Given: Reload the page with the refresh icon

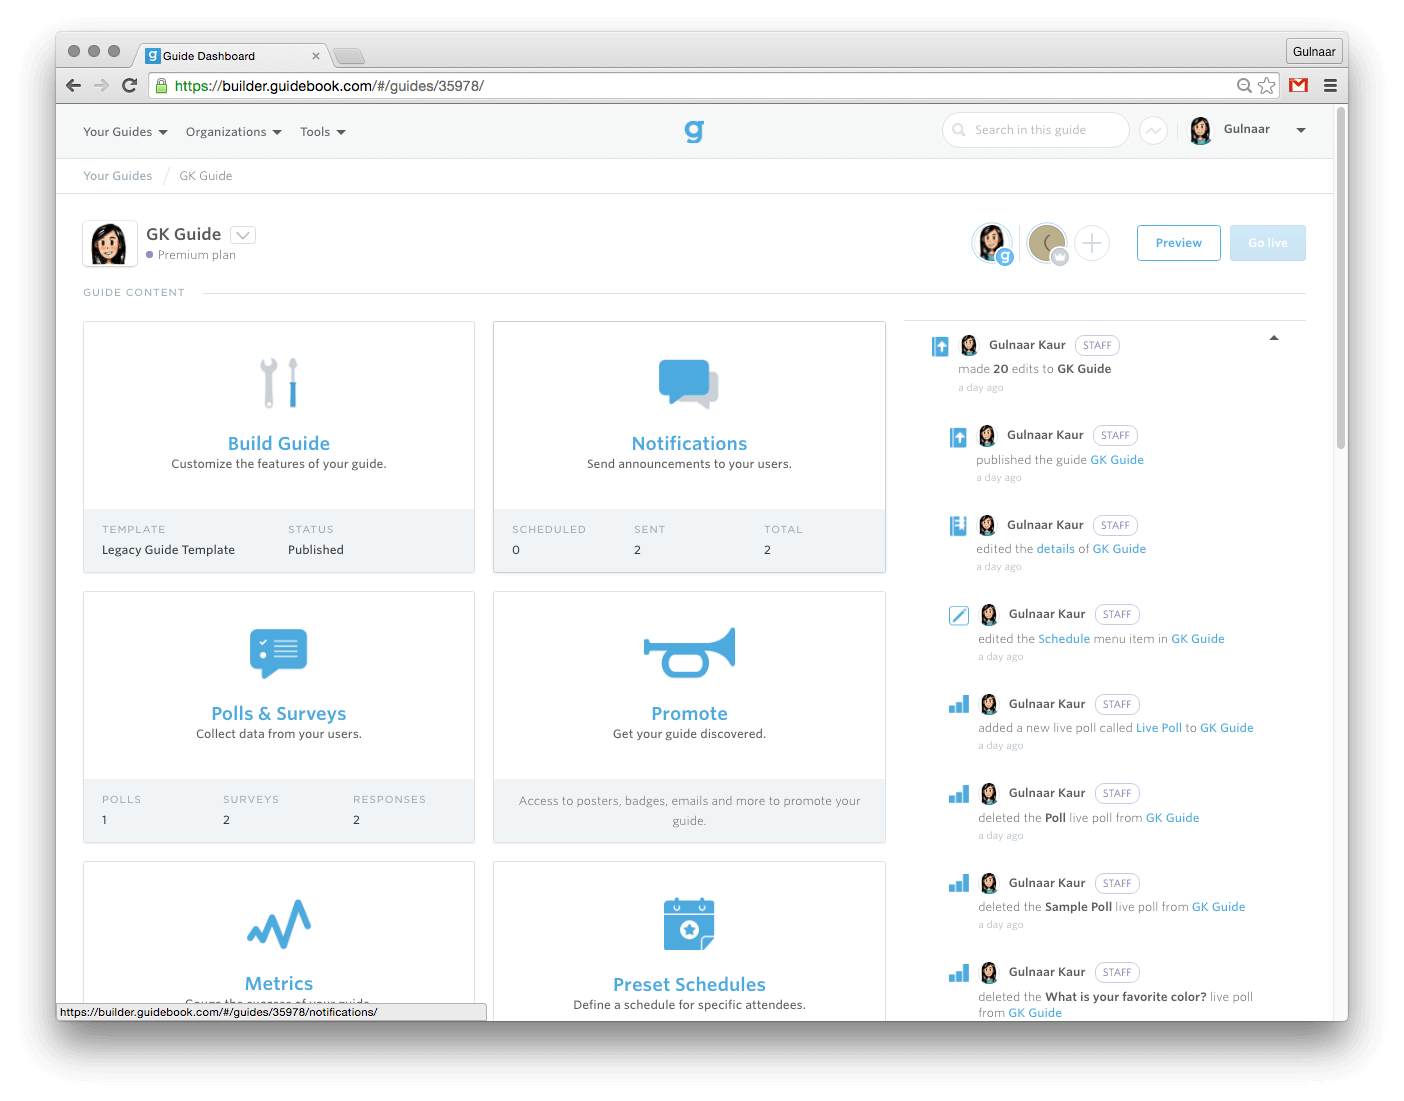Looking at the screenshot, I should pyautogui.click(x=129, y=85).
